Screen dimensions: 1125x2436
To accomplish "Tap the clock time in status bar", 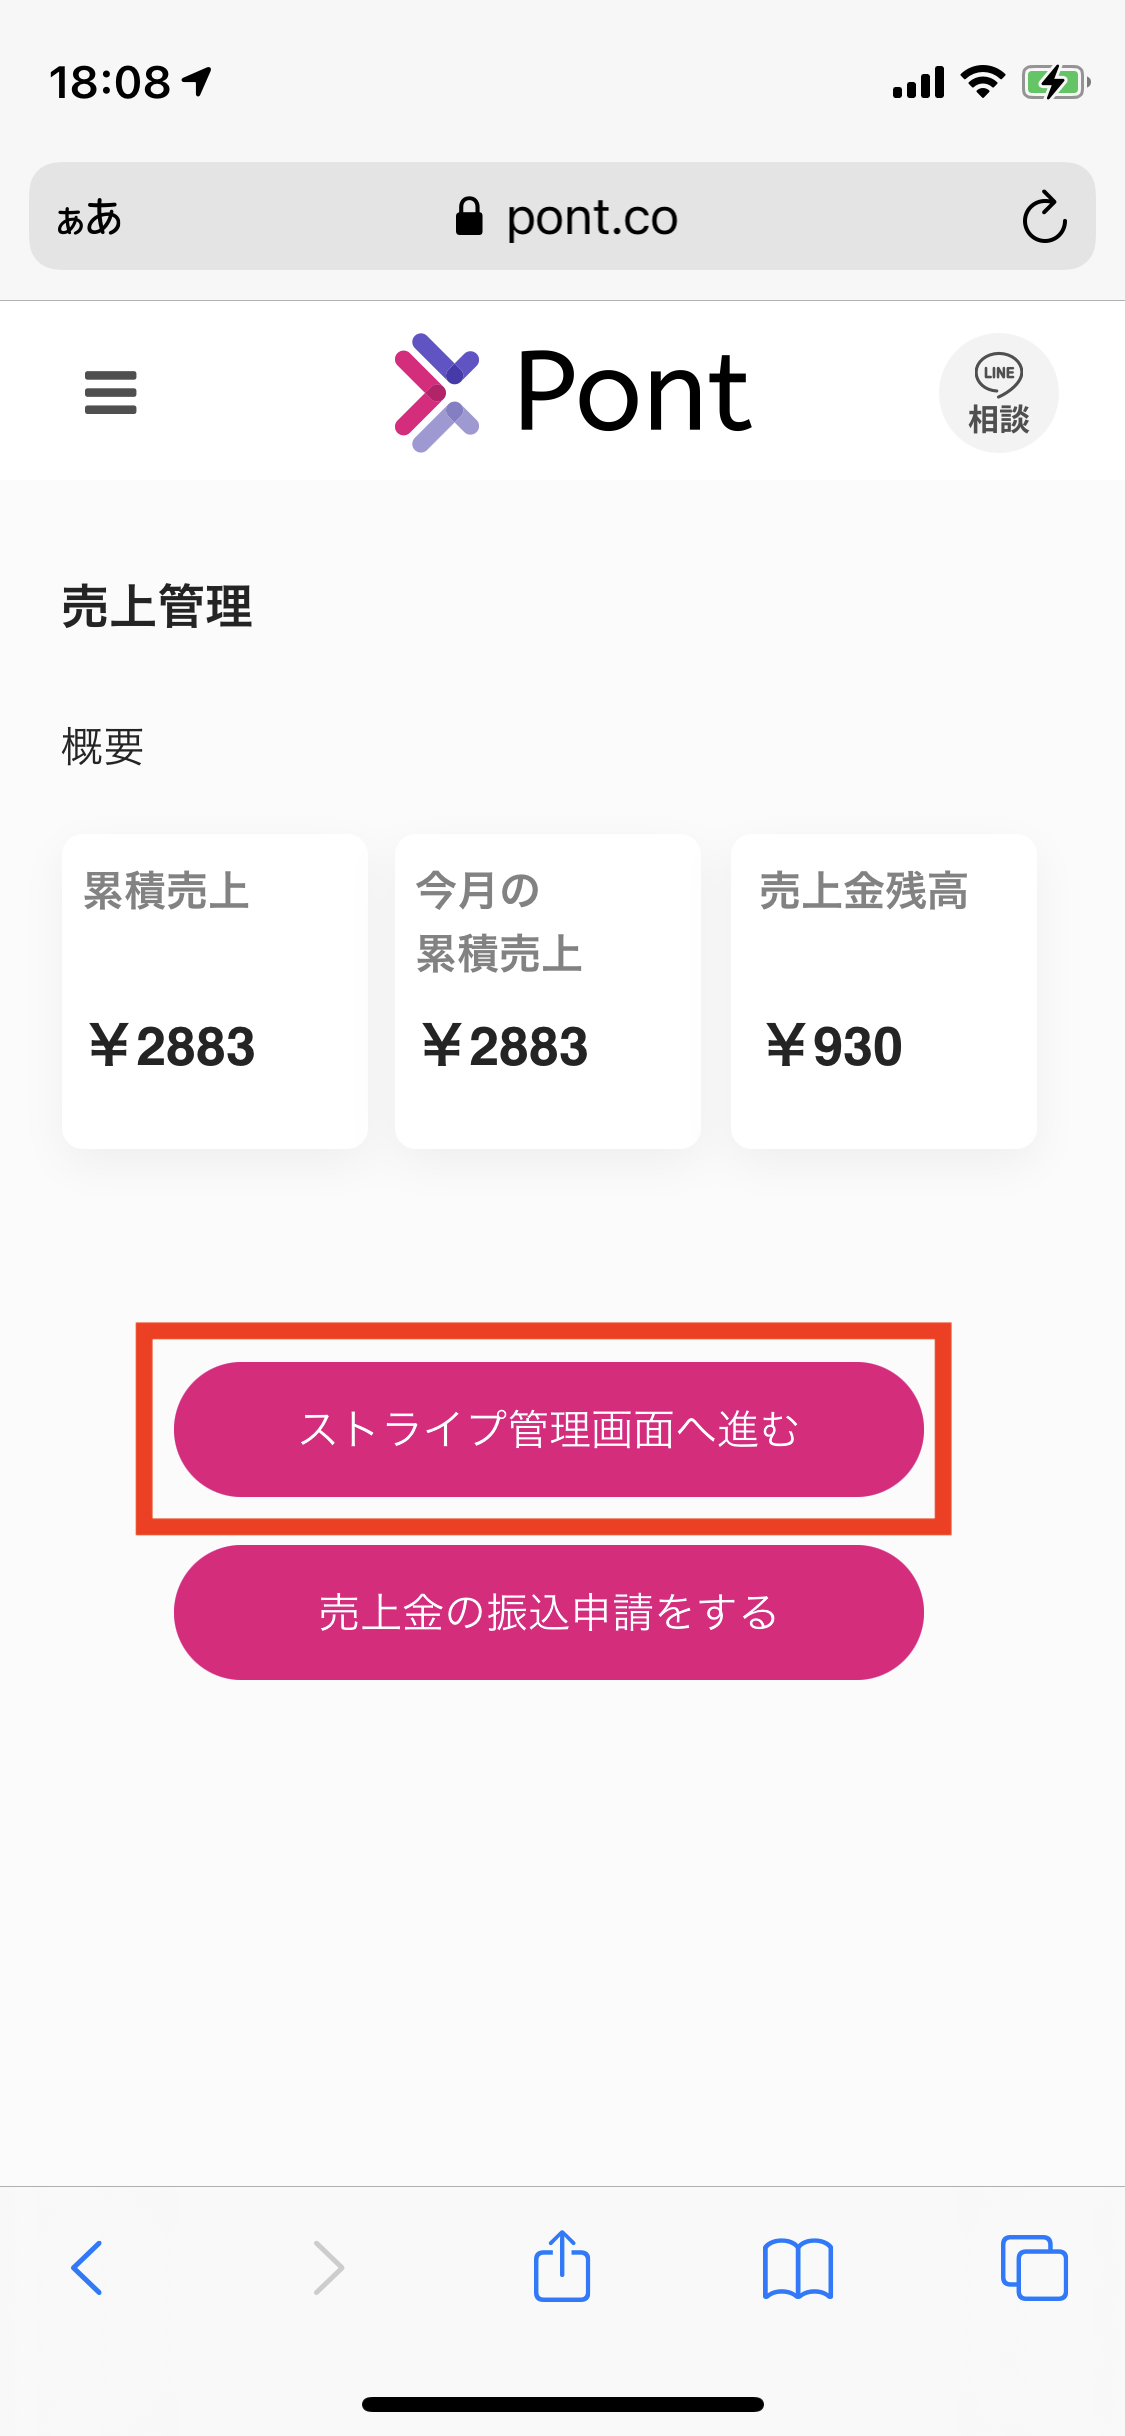I will 110,82.
